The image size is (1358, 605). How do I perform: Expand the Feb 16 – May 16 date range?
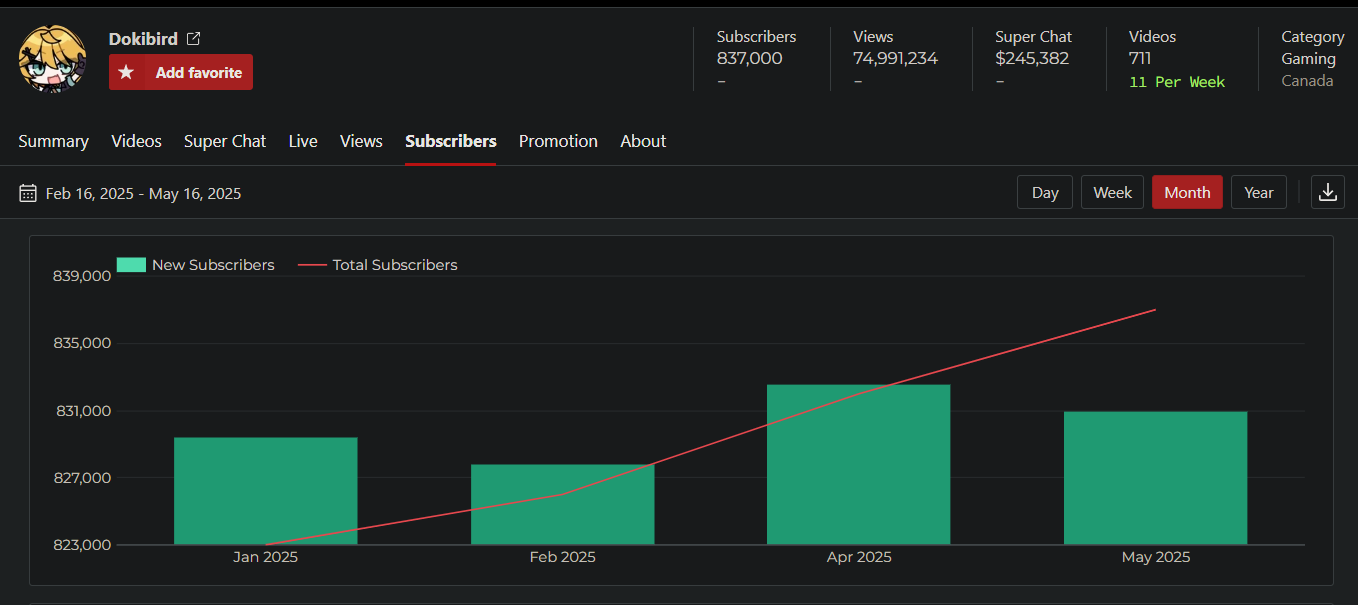pyautogui.click(x=143, y=194)
